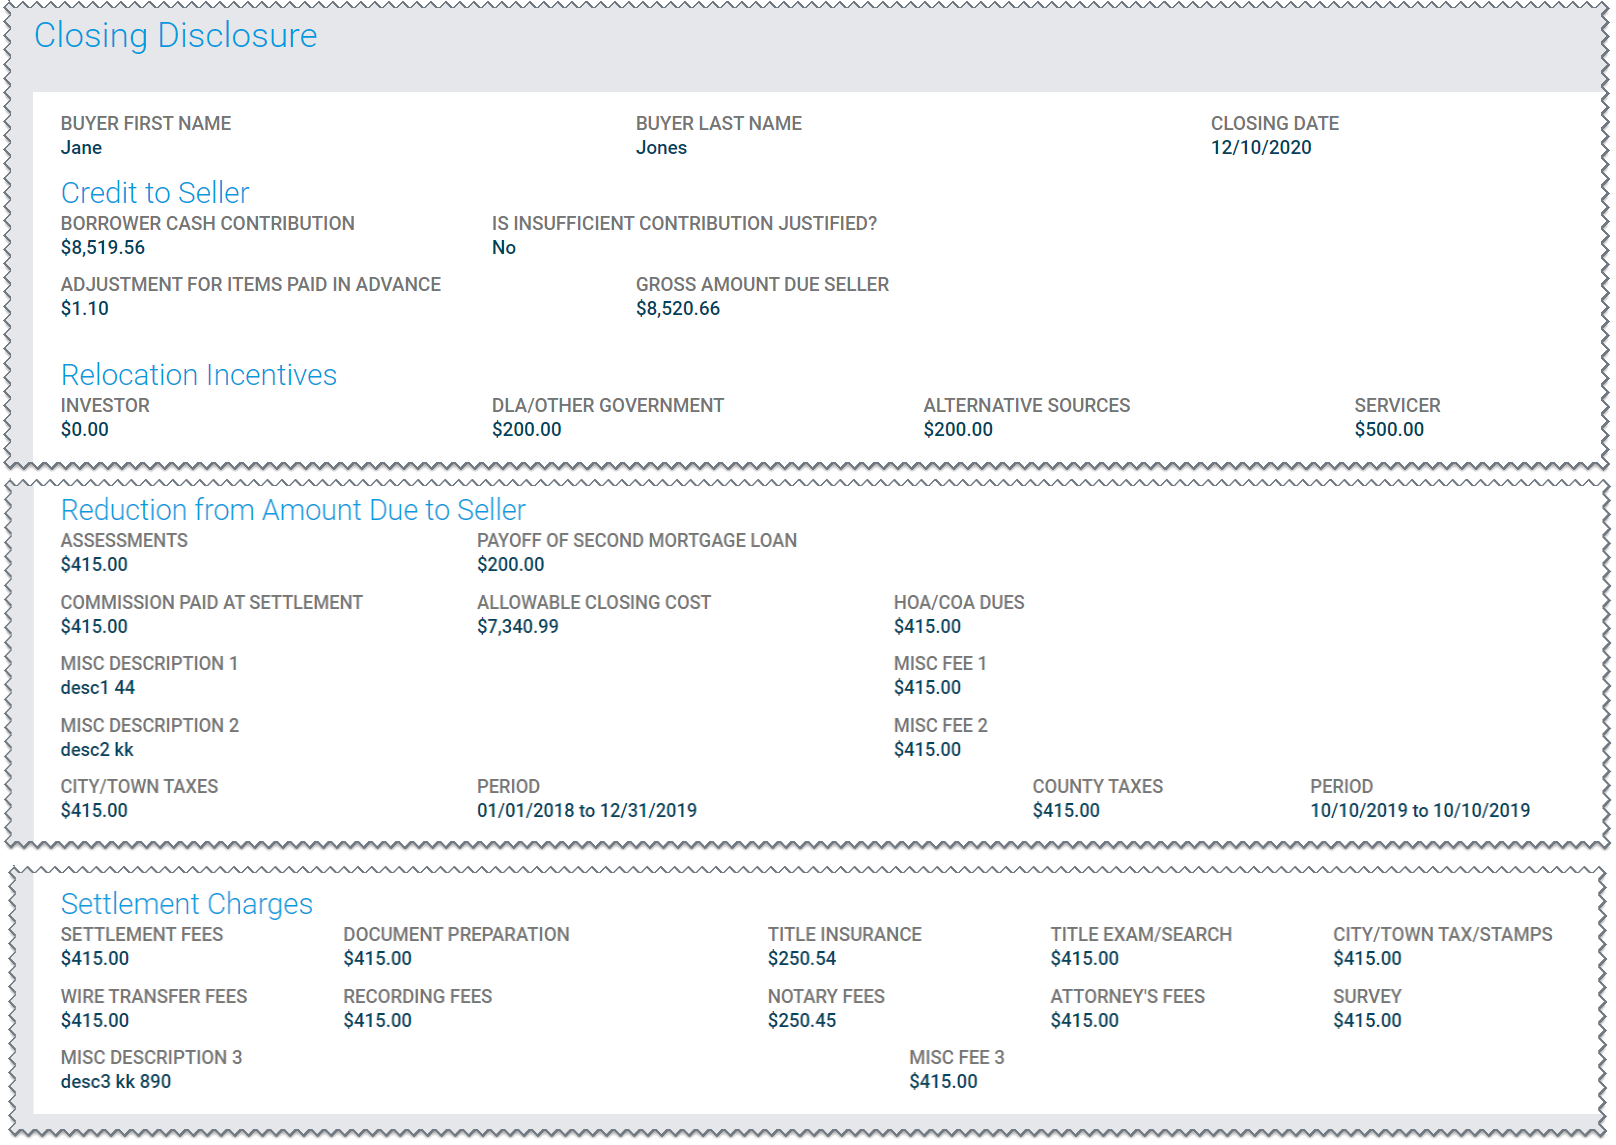Select the Credit to Seller heading
Screen dimensions: 1616x1145
pos(155,193)
